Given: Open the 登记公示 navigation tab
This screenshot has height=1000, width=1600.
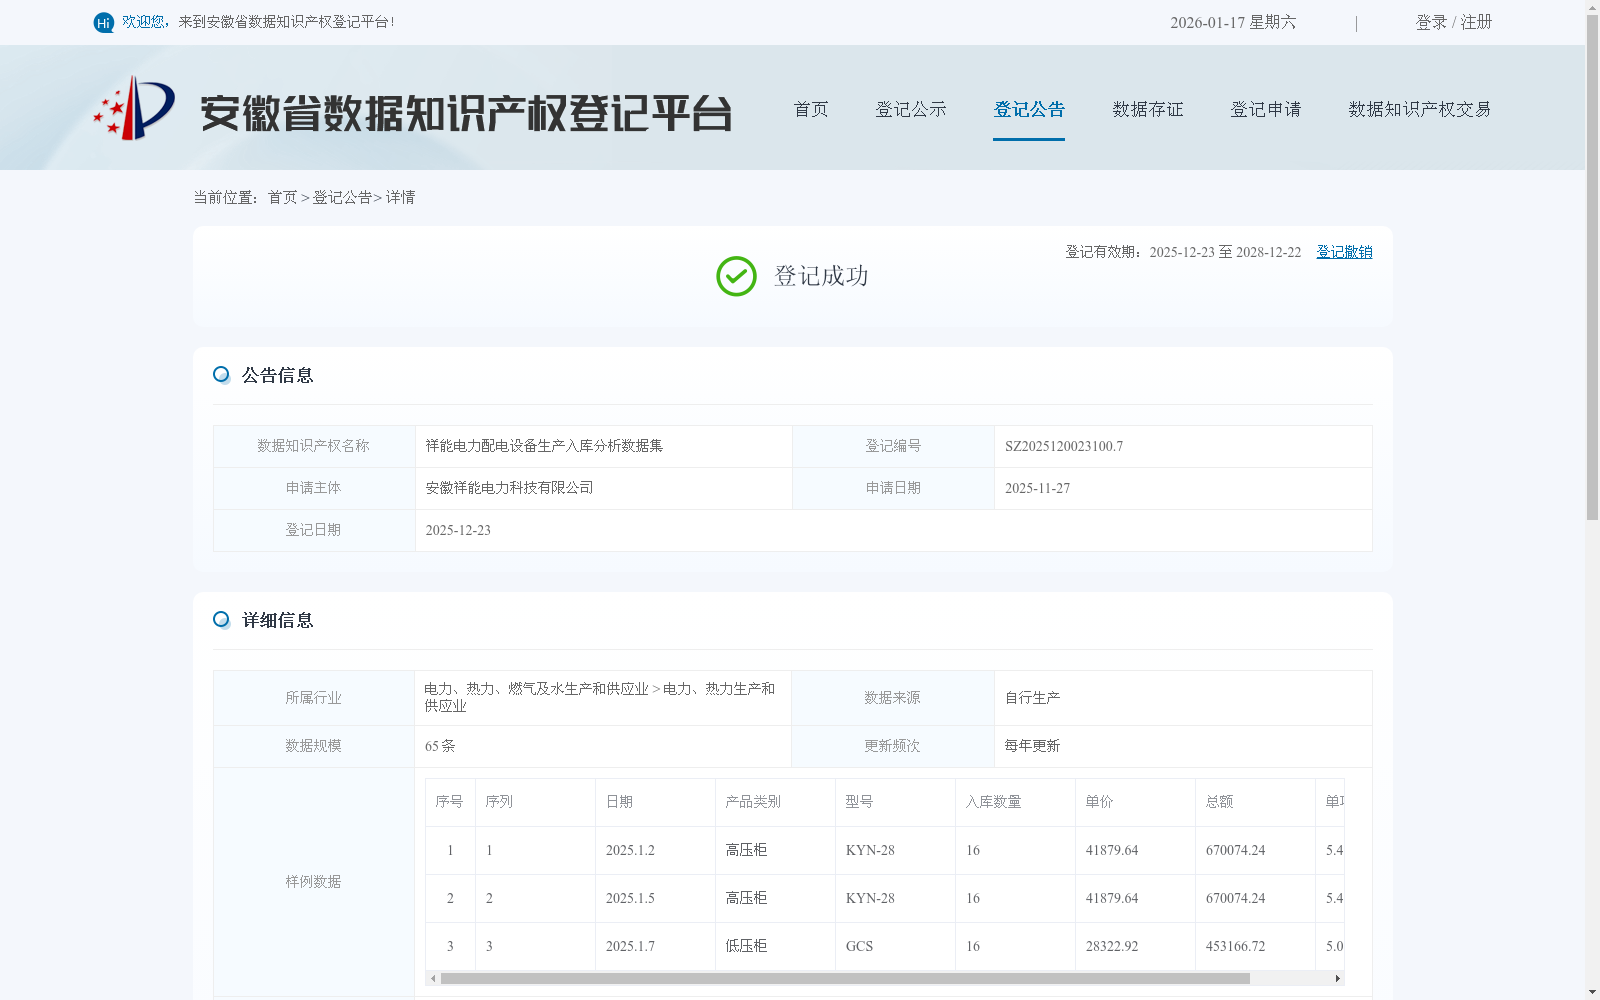Looking at the screenshot, I should pos(911,109).
